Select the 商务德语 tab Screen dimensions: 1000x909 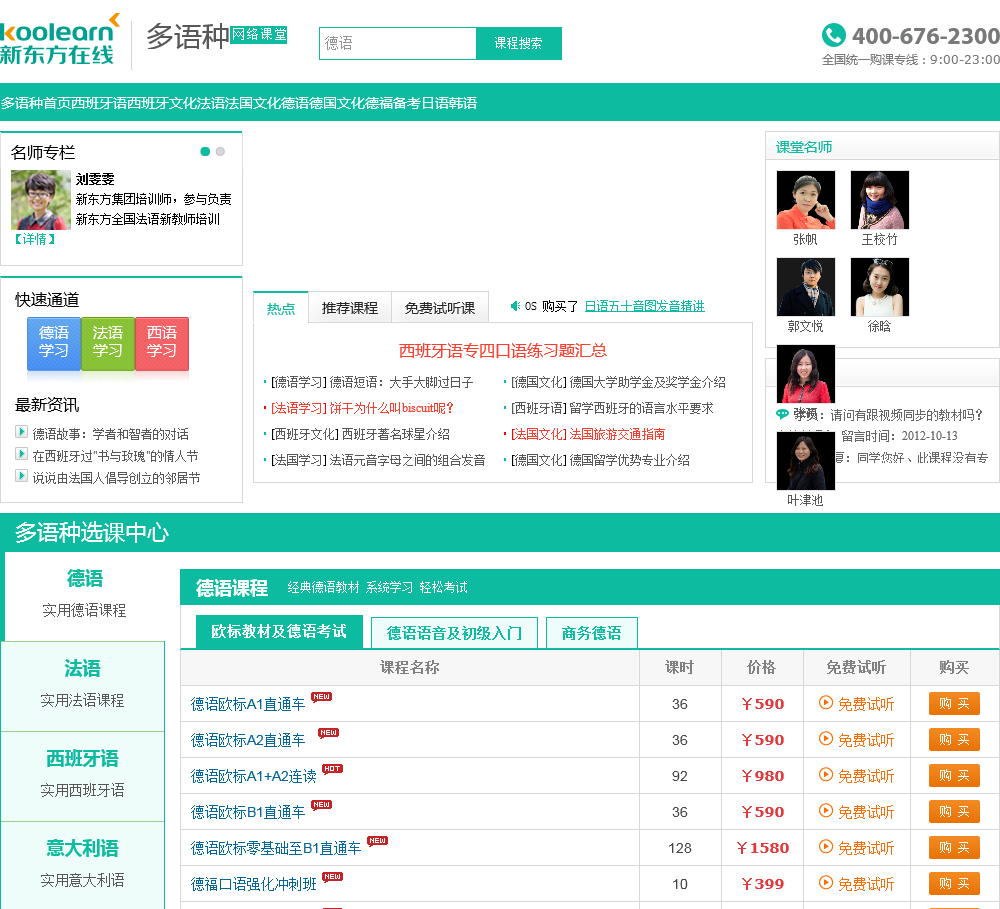click(x=591, y=633)
